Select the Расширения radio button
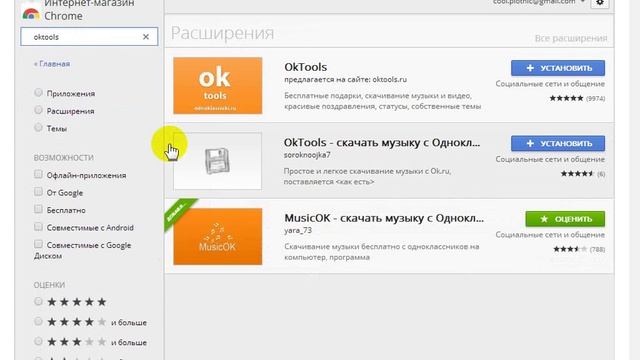The height and width of the screenshot is (360, 640). point(38,110)
